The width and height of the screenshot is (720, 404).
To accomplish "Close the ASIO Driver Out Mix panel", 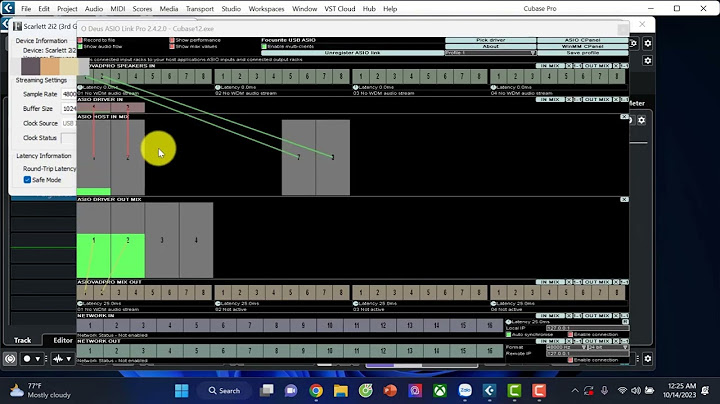I will (x=624, y=199).
